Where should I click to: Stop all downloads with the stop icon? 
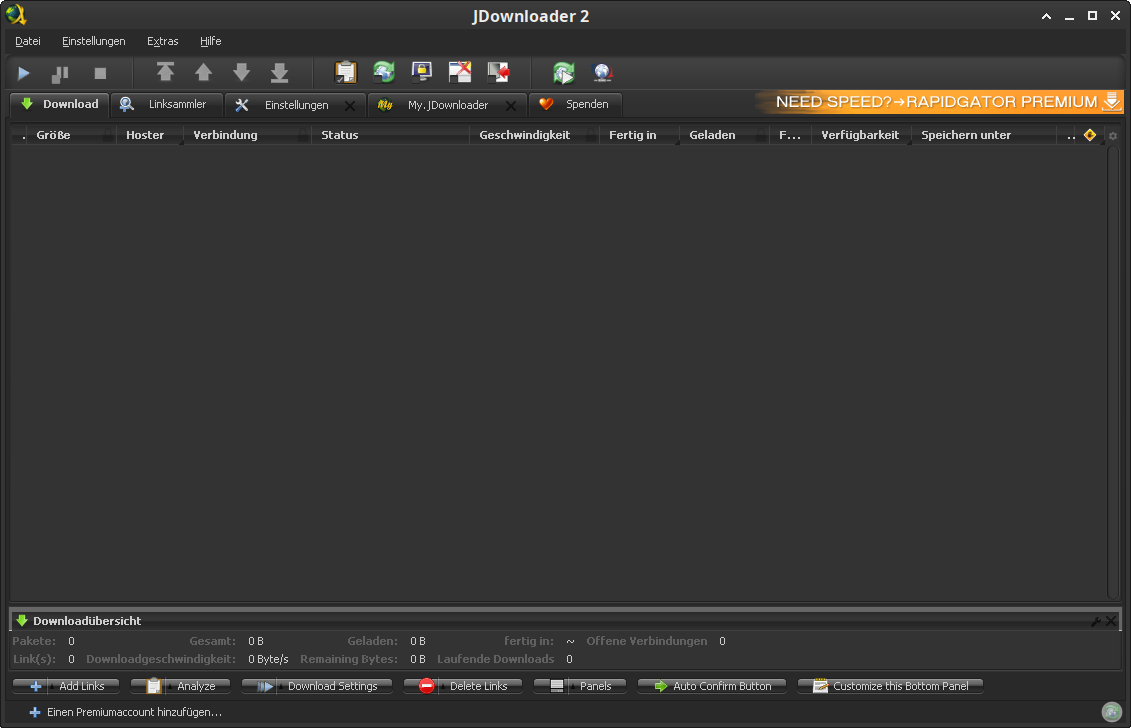tap(100, 73)
